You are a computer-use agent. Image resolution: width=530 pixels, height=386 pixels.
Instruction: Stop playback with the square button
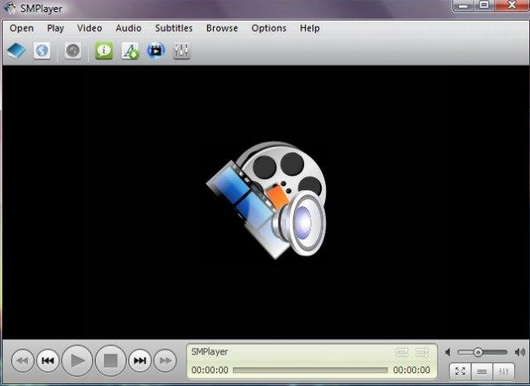(111, 361)
